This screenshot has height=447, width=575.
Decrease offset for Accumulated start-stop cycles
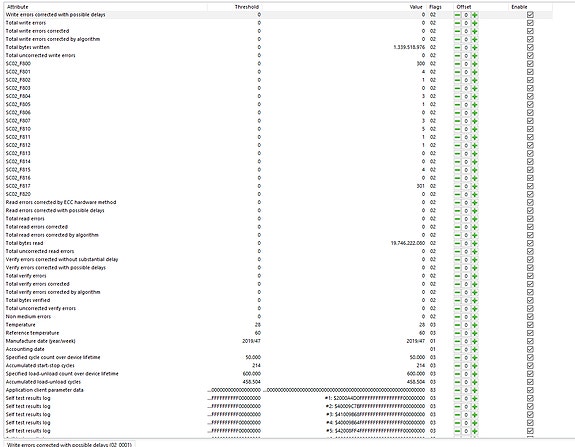[x=457, y=366]
